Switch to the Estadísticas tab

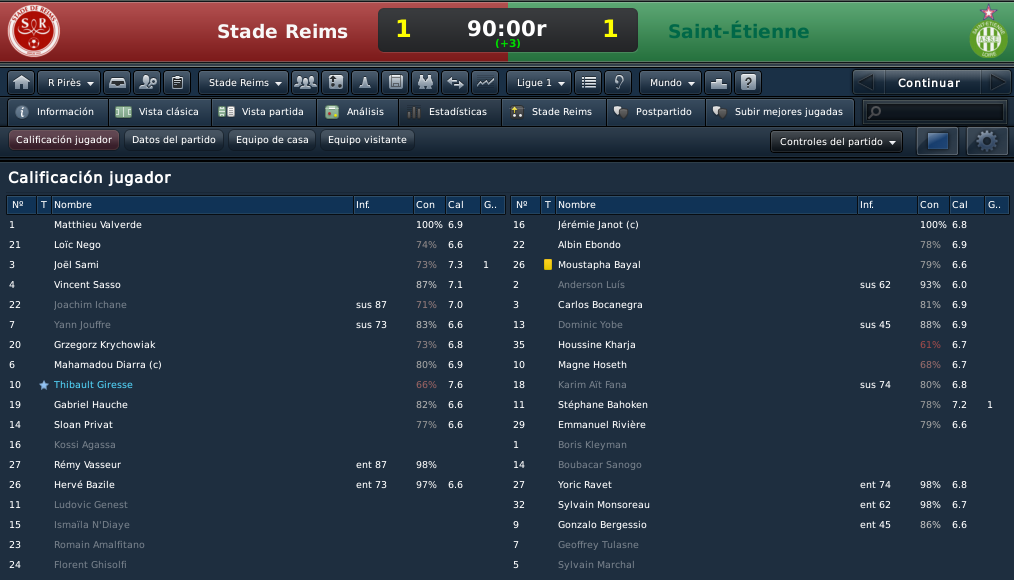449,112
